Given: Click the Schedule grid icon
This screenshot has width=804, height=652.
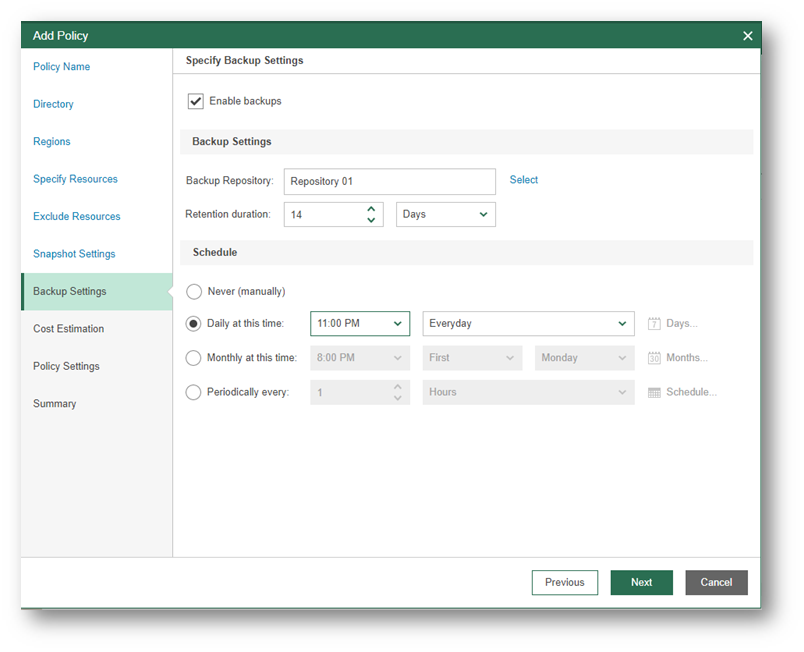Looking at the screenshot, I should (x=654, y=393).
